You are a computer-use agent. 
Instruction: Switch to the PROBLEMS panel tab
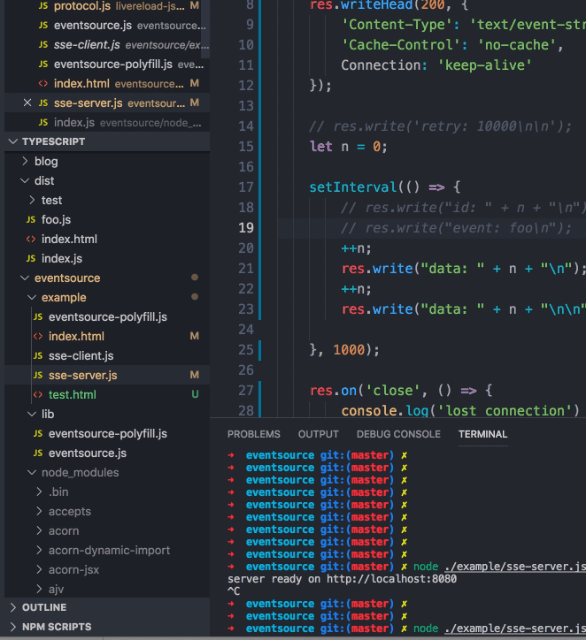[254, 434]
